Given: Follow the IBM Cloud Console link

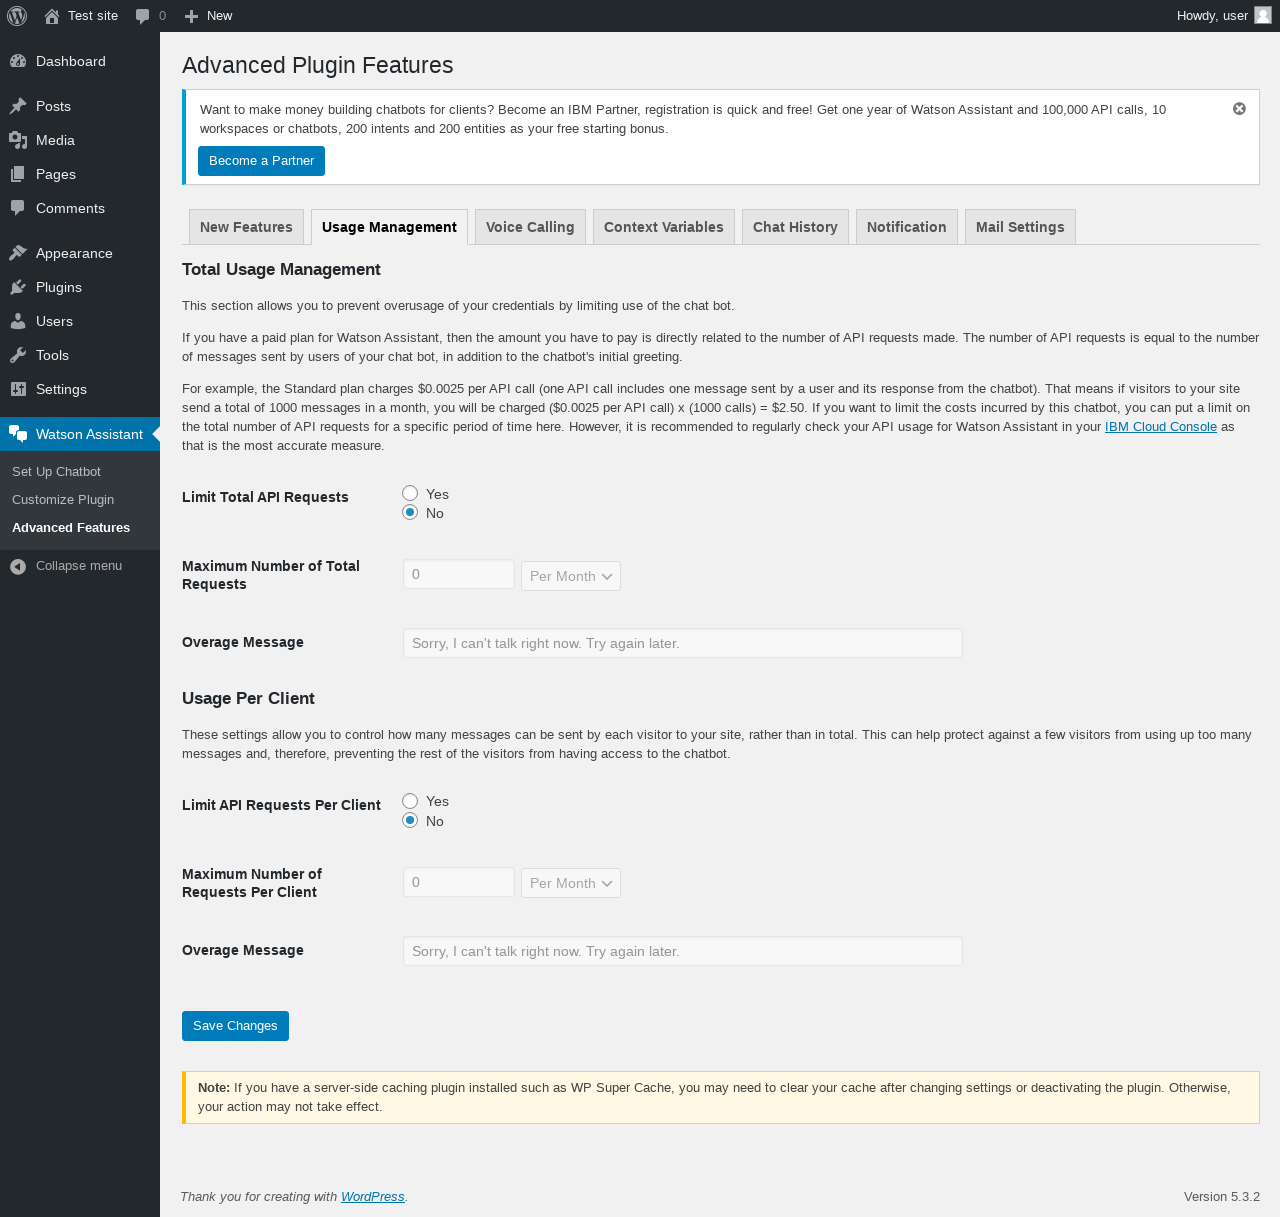Looking at the screenshot, I should tap(1160, 427).
